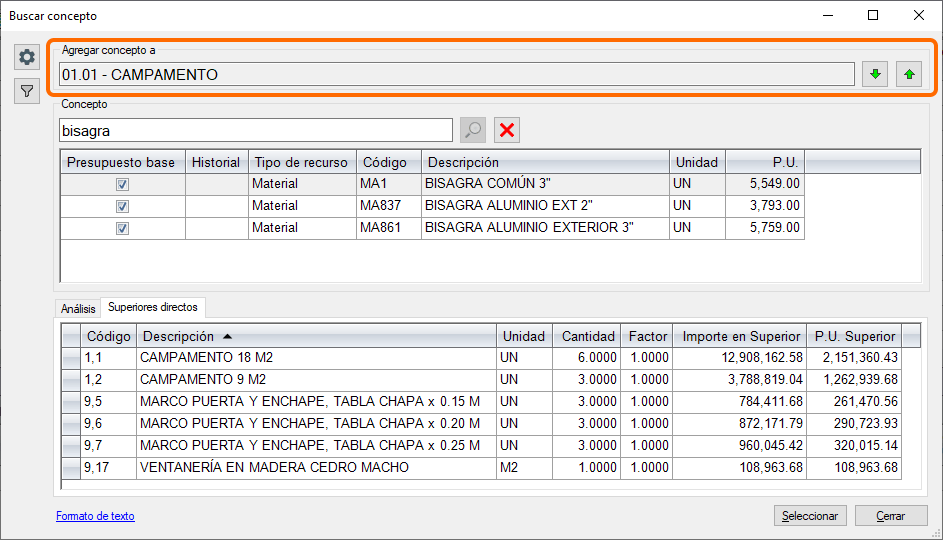Viewport: 943px width, 540px height.
Task: Select row BISAGRA ALUMINIO EXT 2"
Action: coord(432,206)
